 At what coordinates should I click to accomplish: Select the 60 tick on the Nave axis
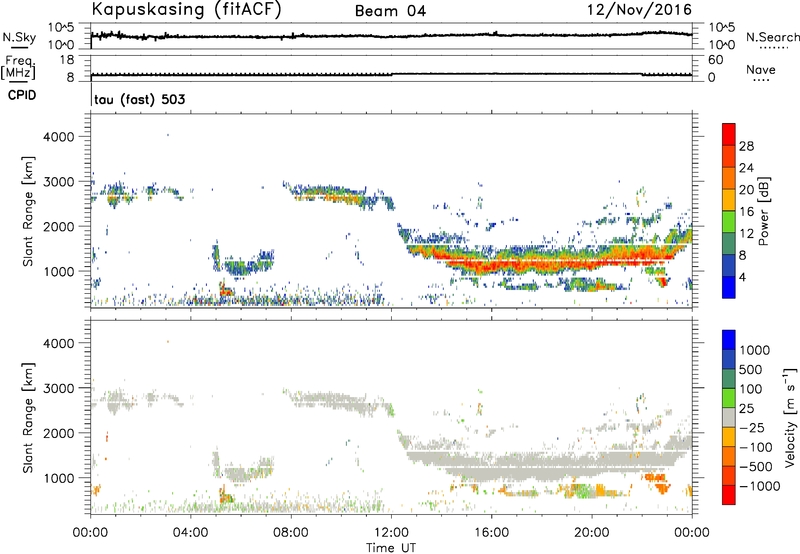[716, 60]
